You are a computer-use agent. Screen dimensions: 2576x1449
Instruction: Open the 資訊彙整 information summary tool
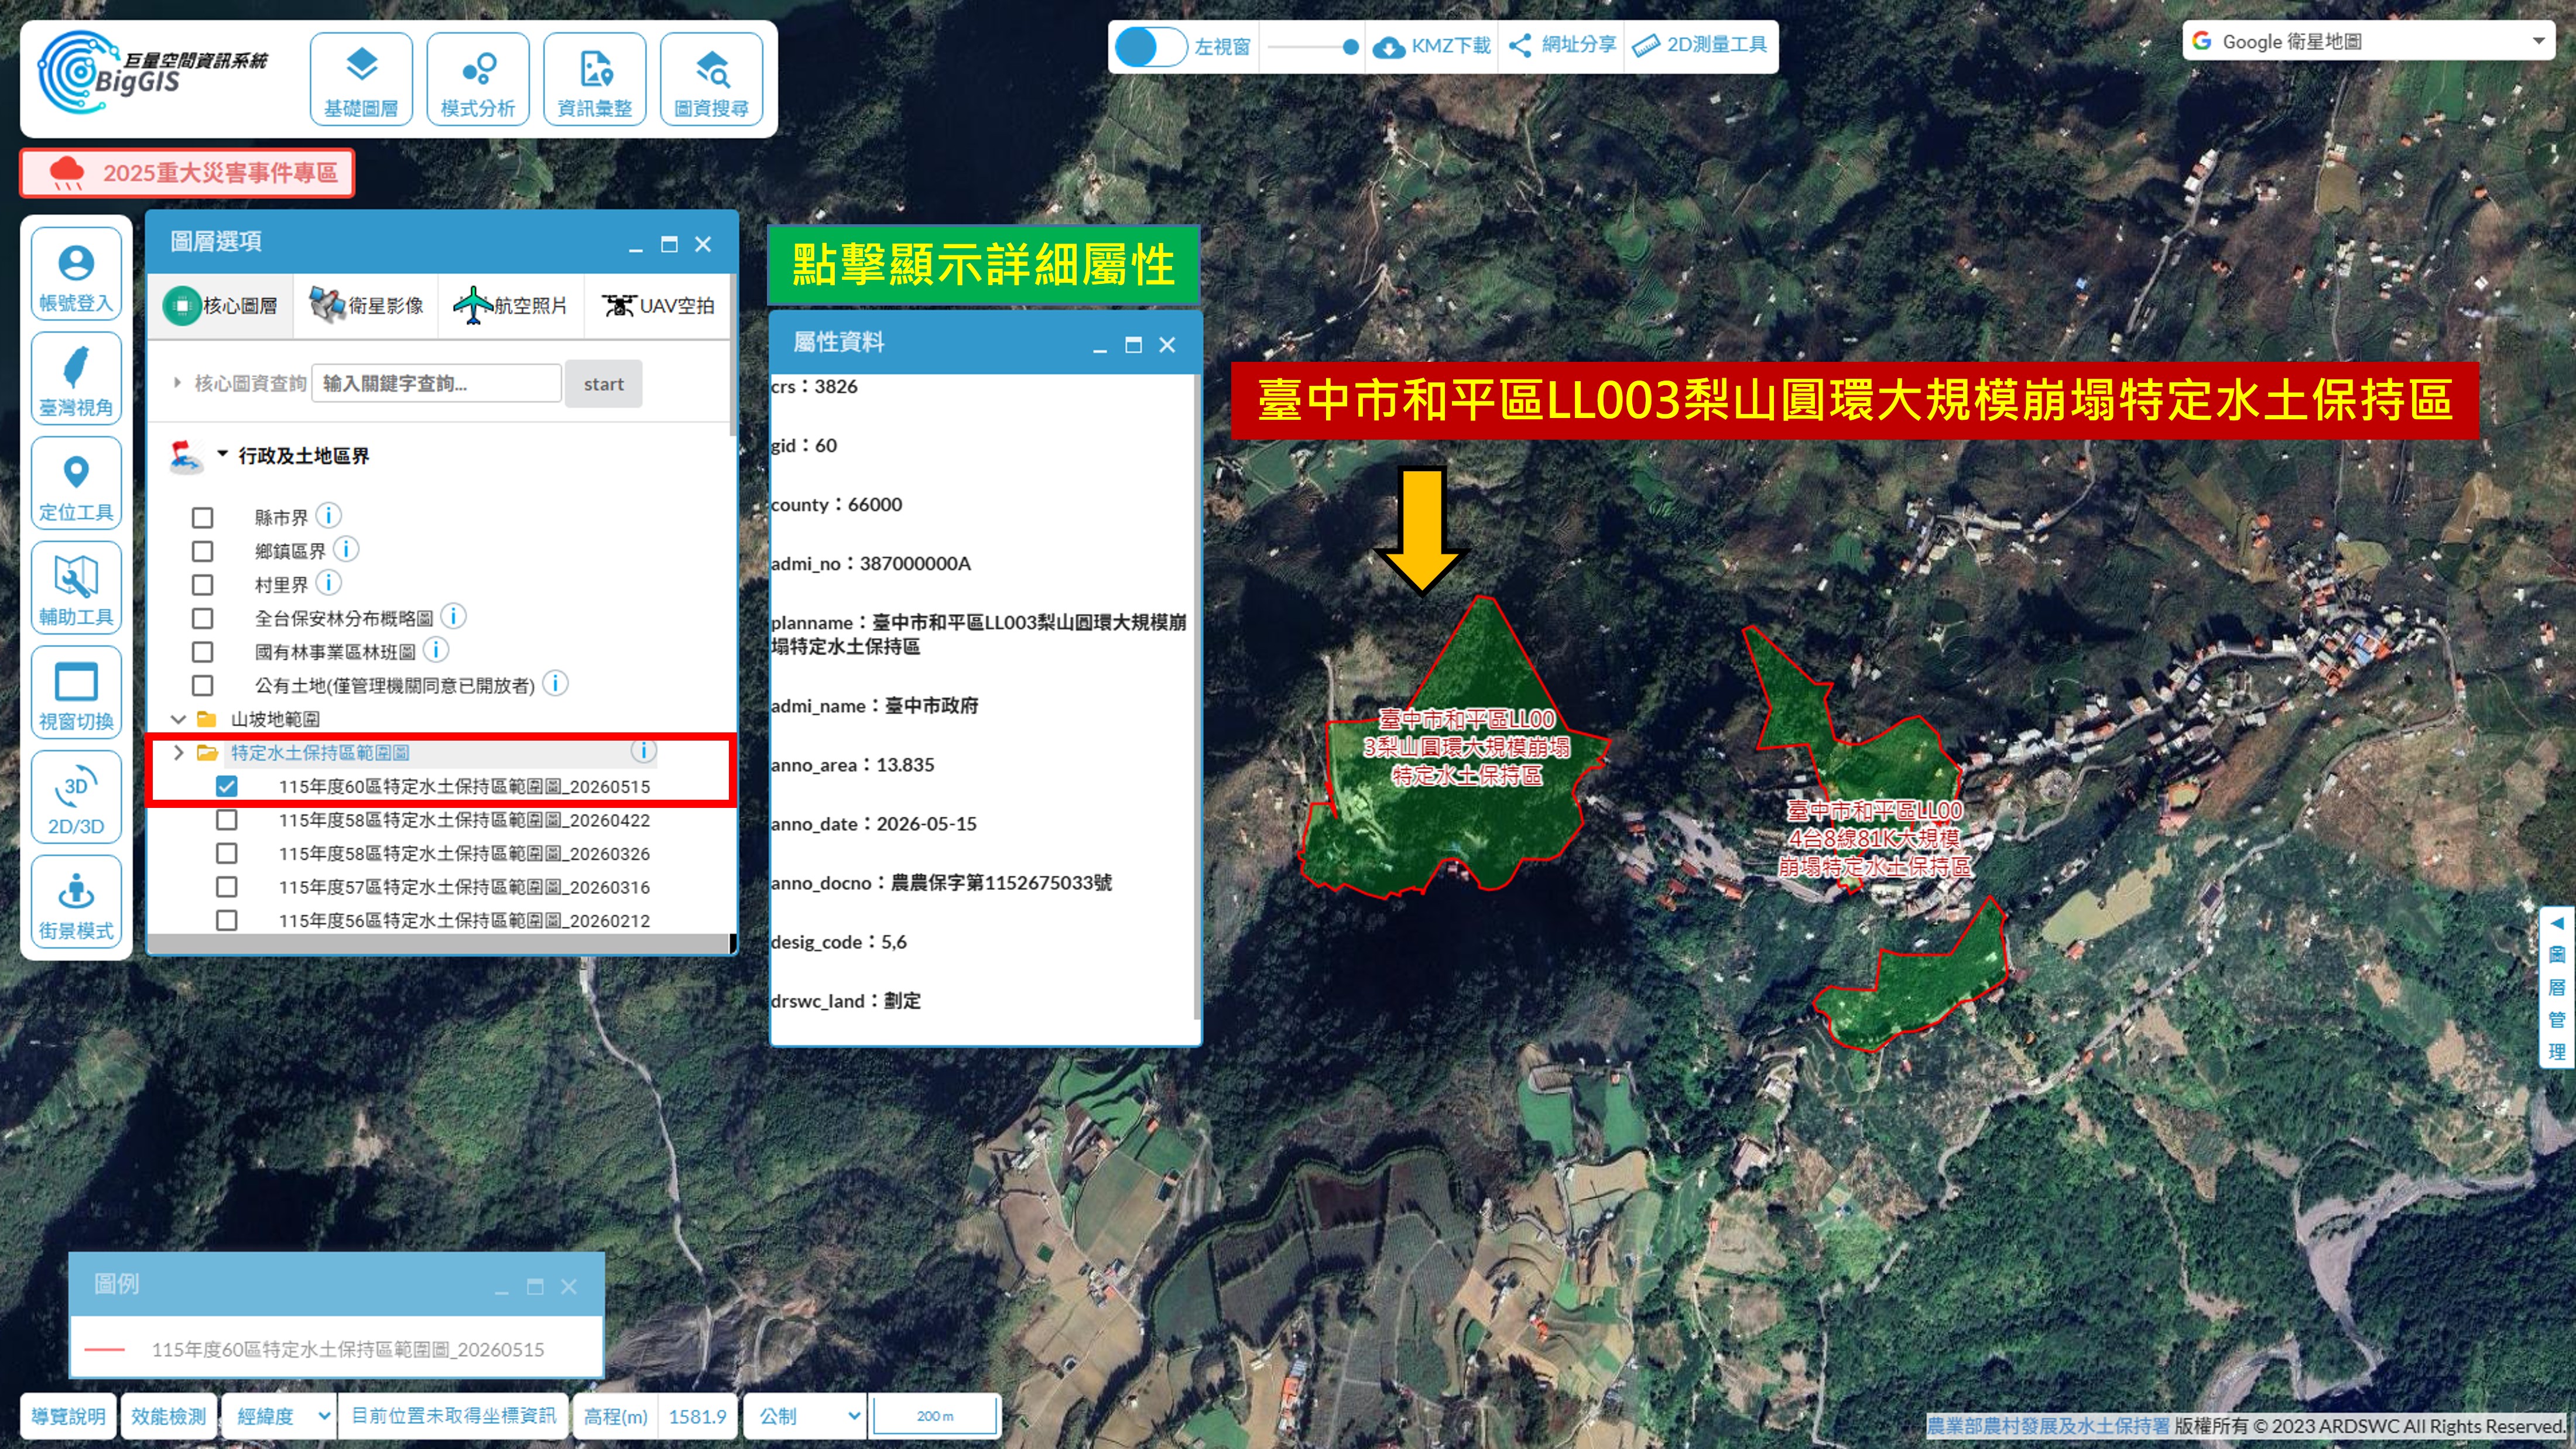(x=595, y=79)
